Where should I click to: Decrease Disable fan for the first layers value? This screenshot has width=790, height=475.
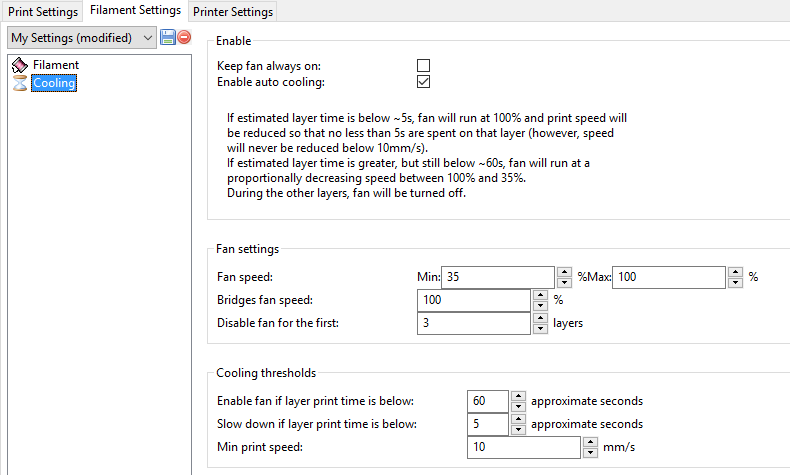coord(540,329)
